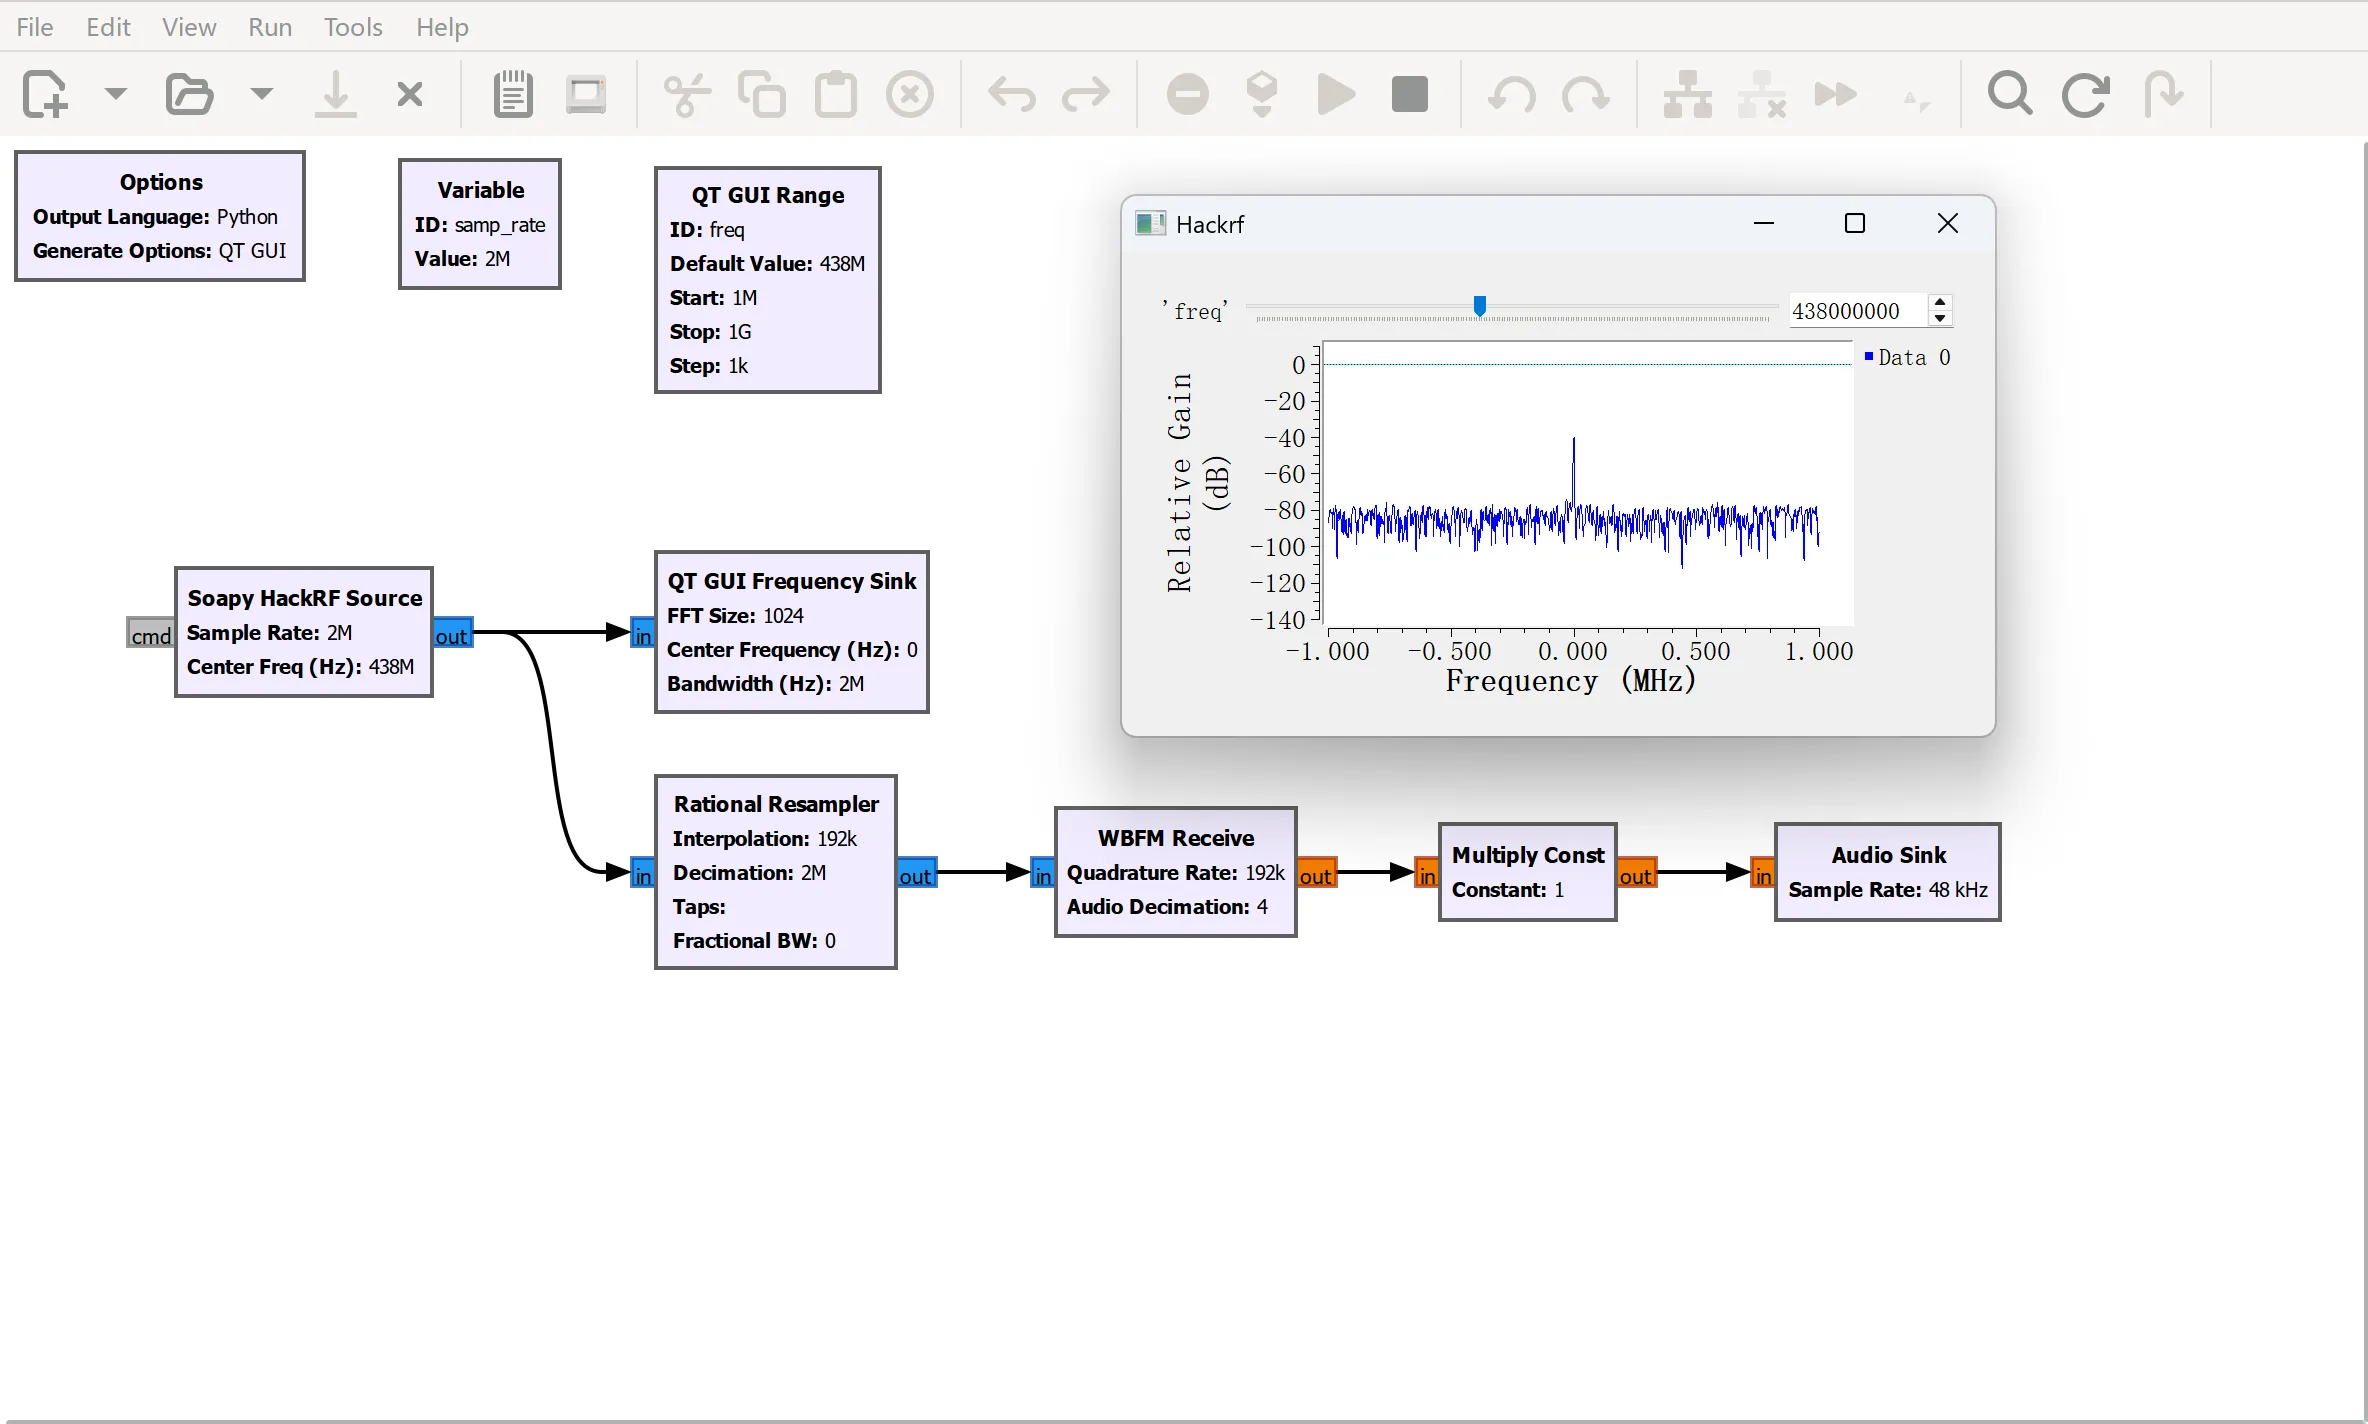
Task: Expand the New flowgraph dropdown arrow
Action: point(116,94)
